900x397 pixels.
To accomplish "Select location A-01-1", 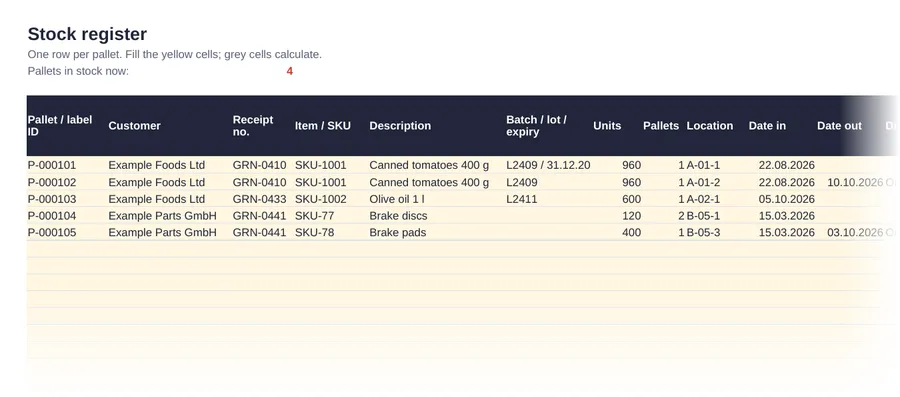I will click(x=703, y=165).
